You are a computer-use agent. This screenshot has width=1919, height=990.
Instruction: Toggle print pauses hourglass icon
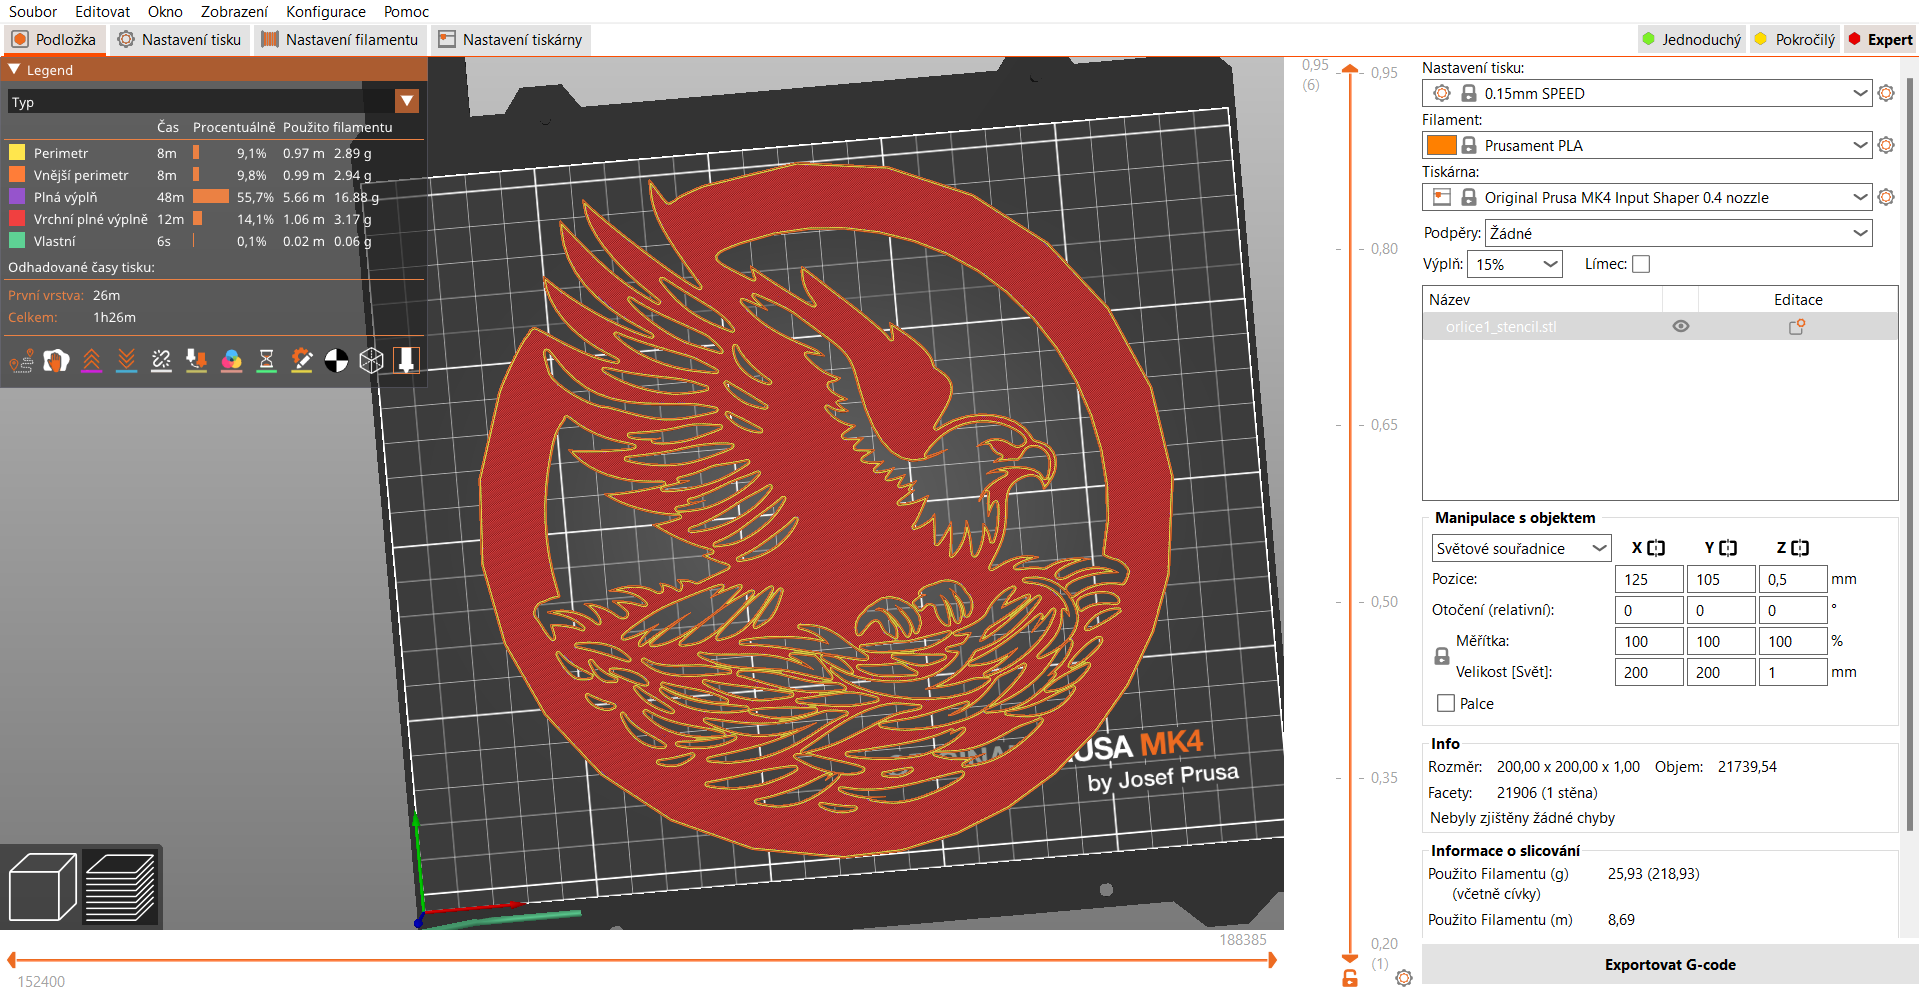point(267,361)
